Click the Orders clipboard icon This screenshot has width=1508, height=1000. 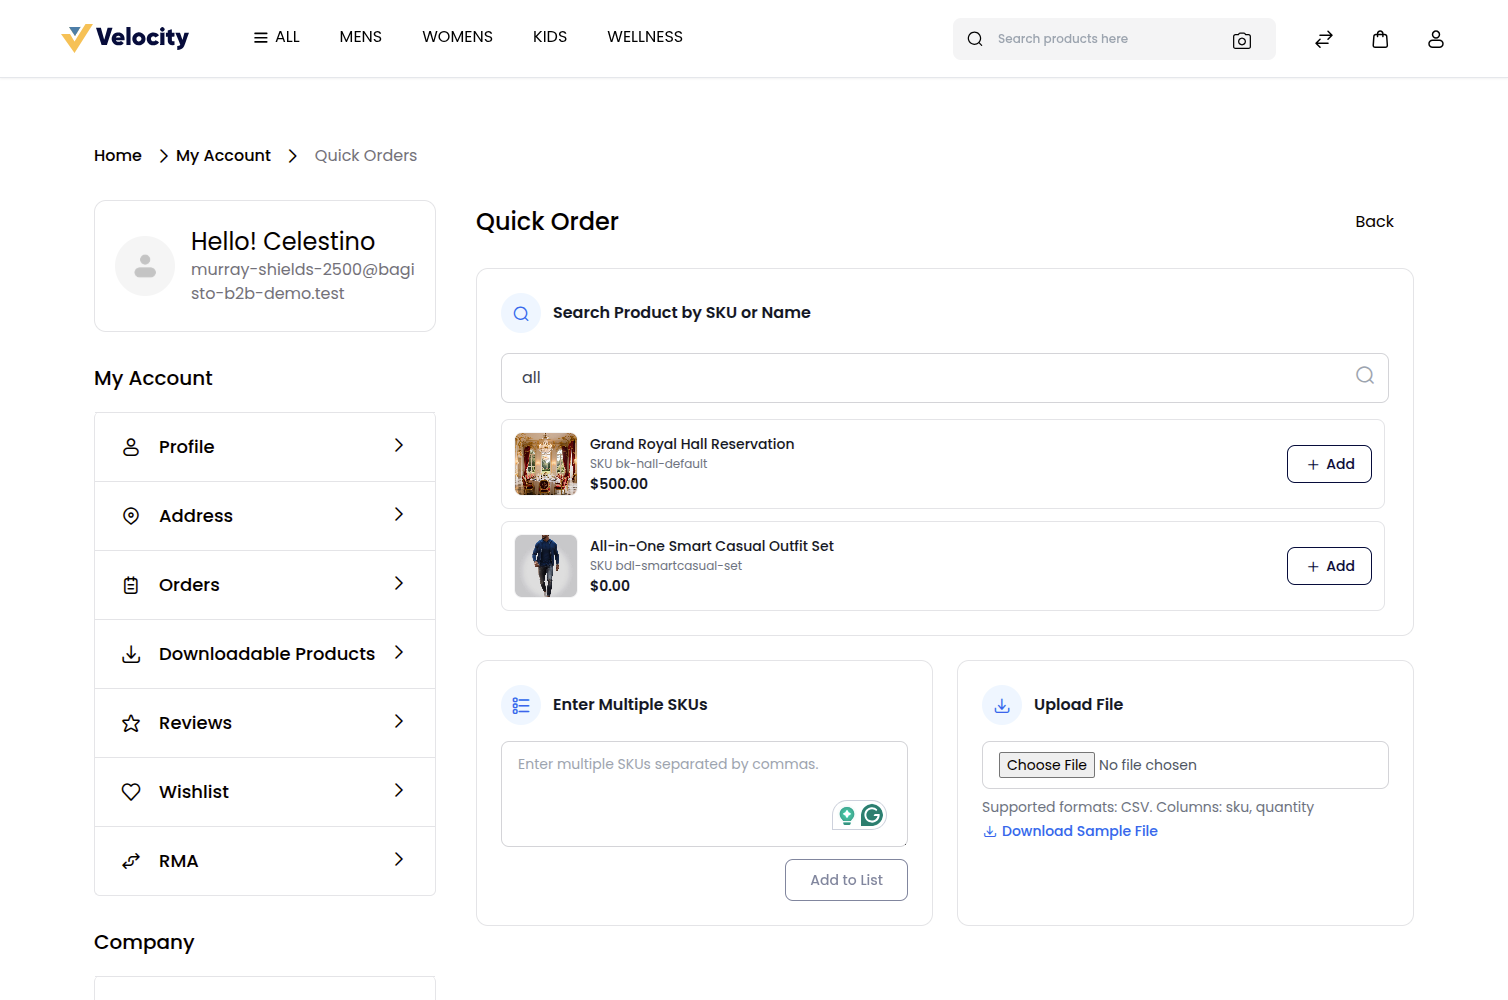[x=131, y=585]
